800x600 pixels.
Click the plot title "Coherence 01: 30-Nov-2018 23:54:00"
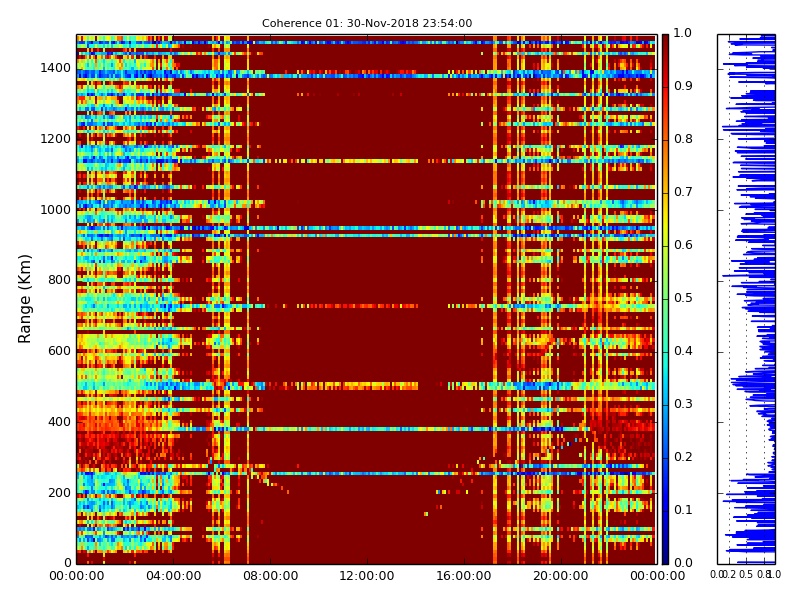[367, 23]
